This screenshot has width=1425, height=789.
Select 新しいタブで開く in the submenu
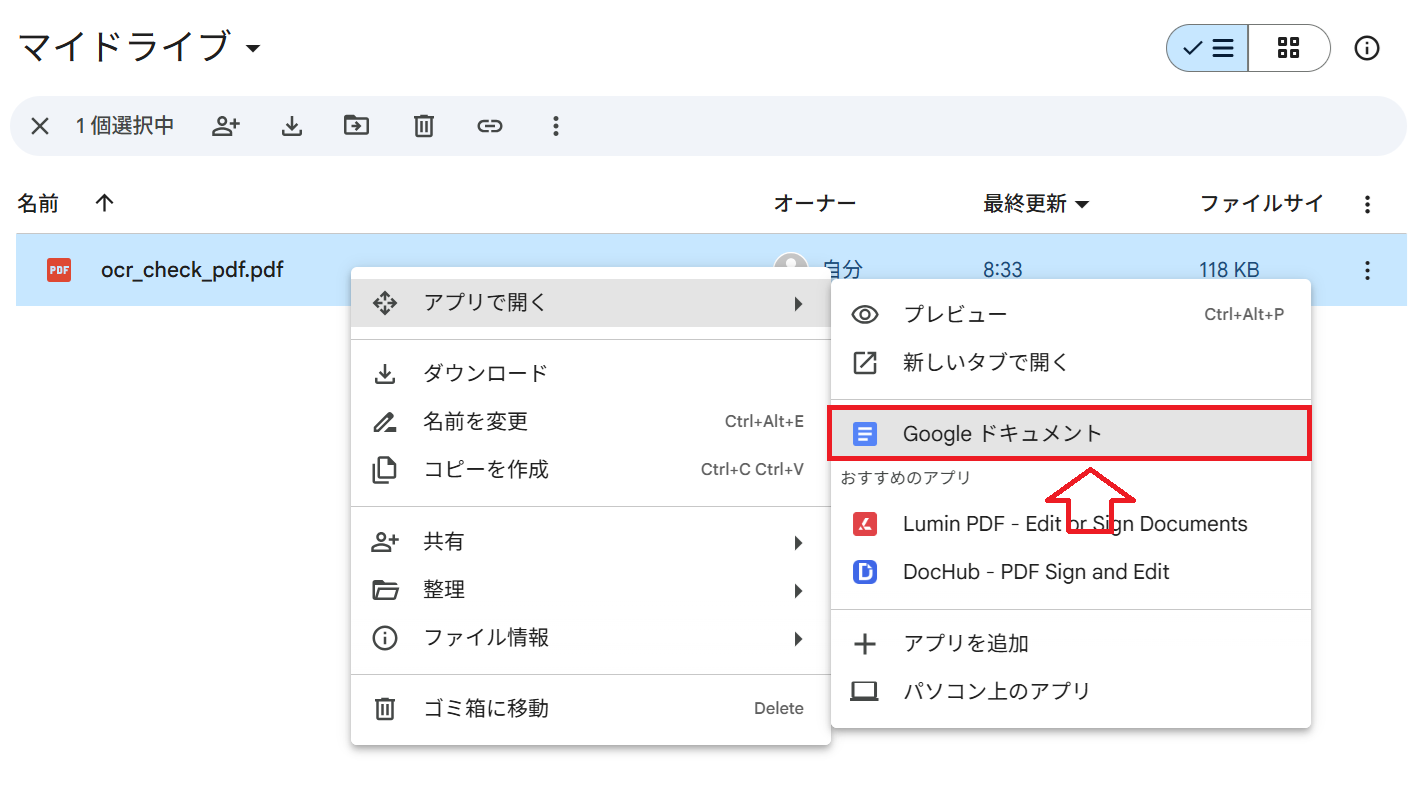tap(1071, 362)
